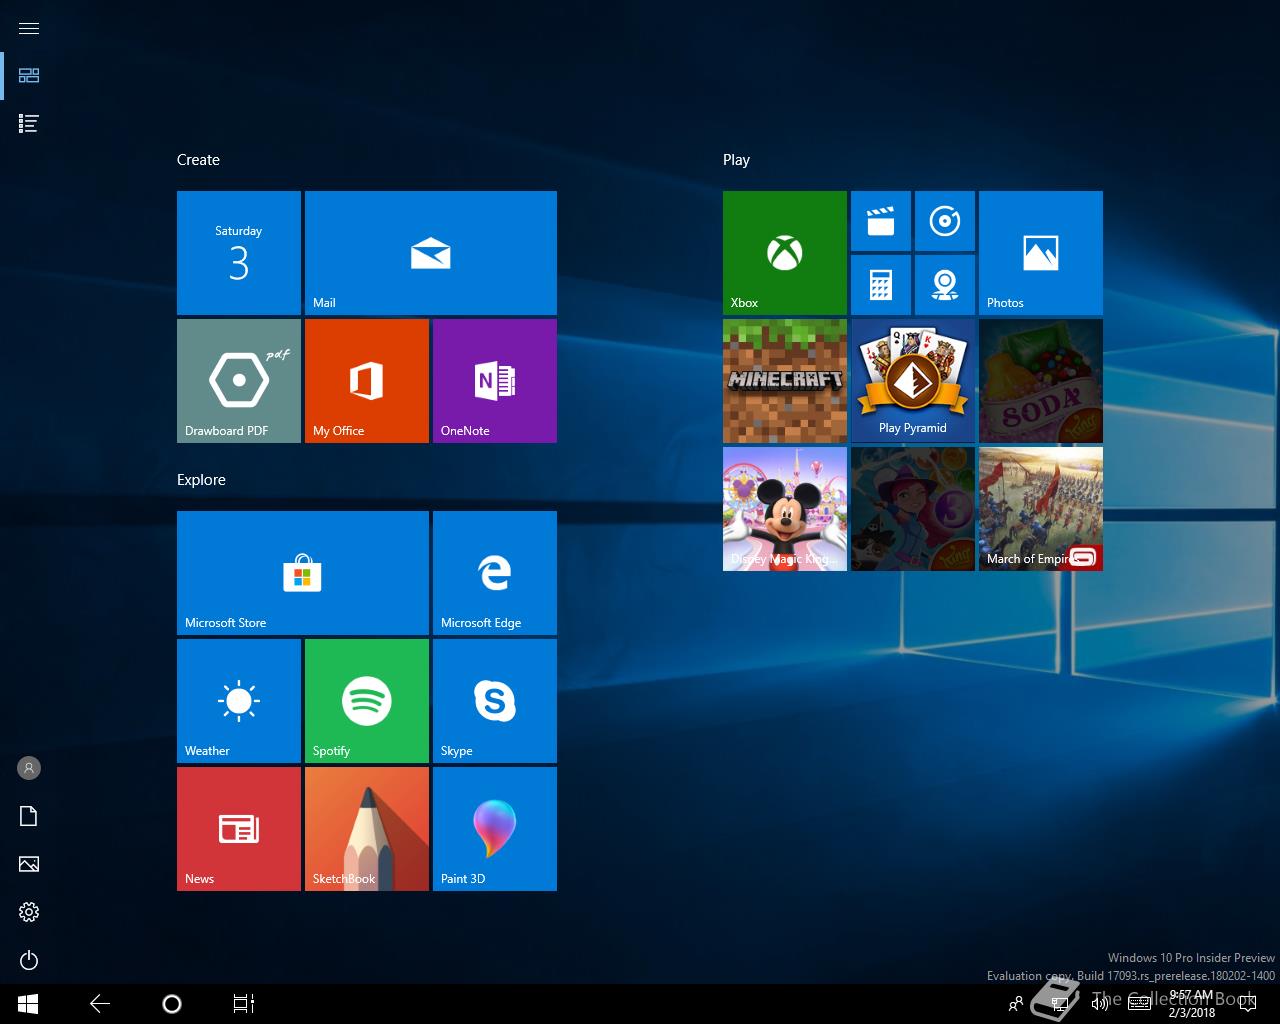Screen dimensions: 1280x1024
Task: Launch the Minecraft tile
Action: point(785,381)
